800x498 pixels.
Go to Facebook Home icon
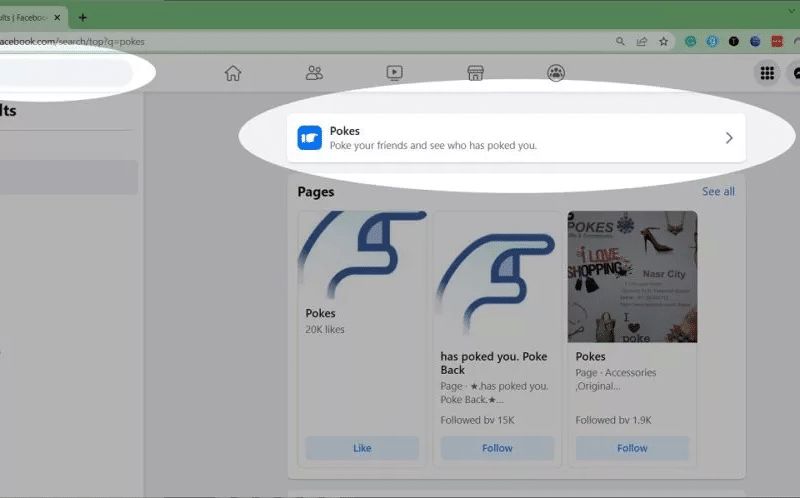pyautogui.click(x=233, y=72)
